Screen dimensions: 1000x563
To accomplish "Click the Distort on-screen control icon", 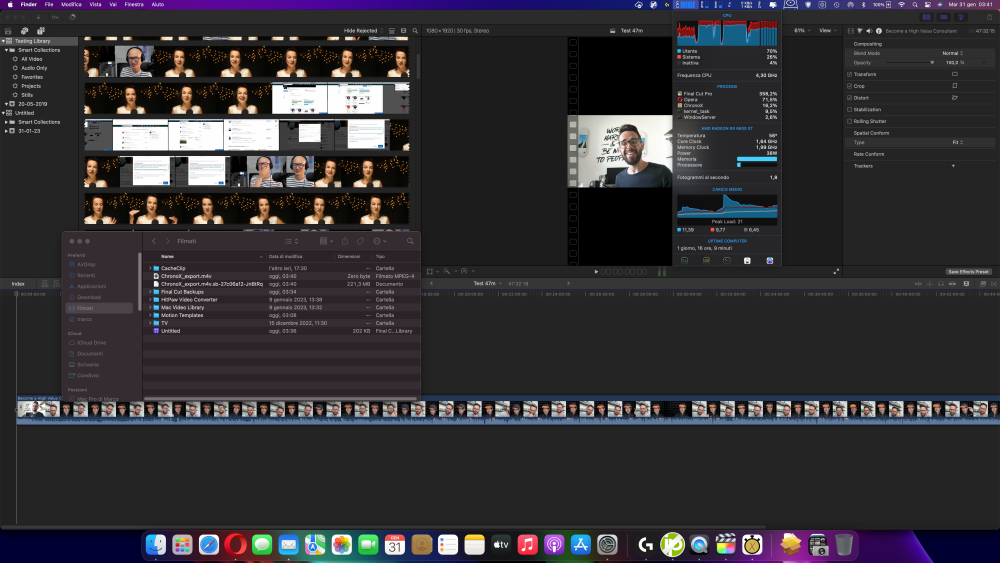I will (x=955, y=98).
